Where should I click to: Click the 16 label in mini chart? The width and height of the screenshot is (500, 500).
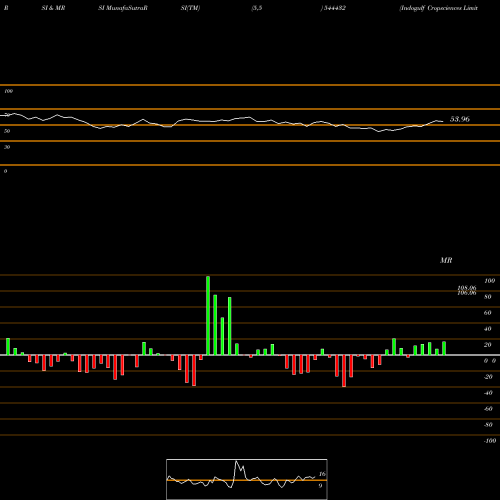pos(322,474)
